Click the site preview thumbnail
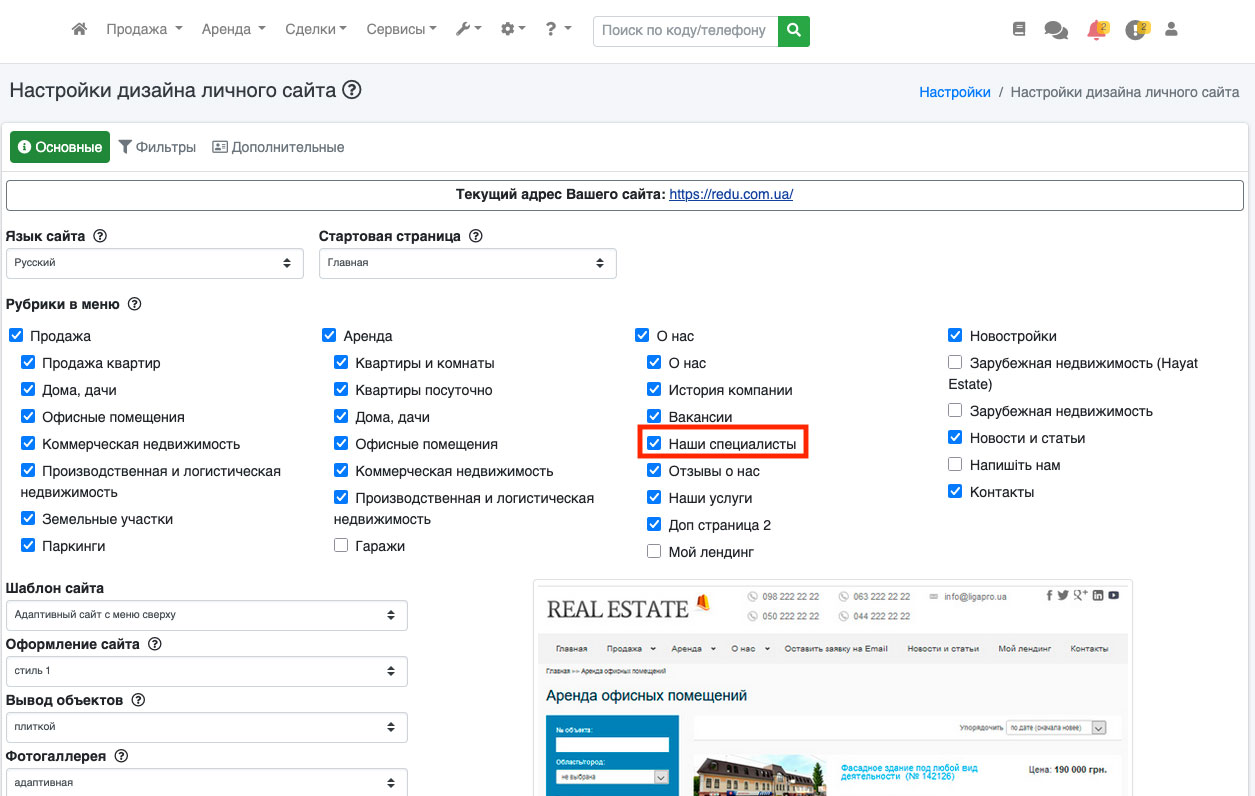This screenshot has width=1255, height=796. point(832,688)
